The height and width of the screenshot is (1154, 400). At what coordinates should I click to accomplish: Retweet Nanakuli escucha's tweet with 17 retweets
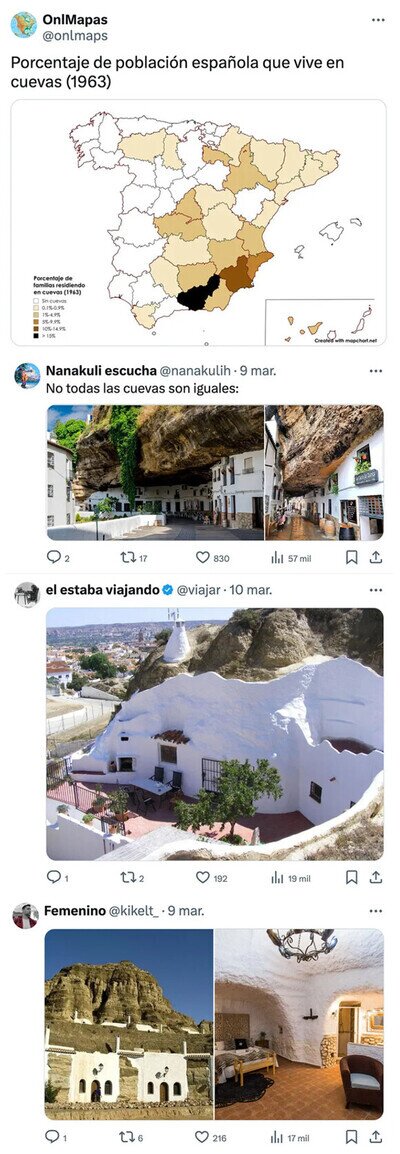pos(134,558)
